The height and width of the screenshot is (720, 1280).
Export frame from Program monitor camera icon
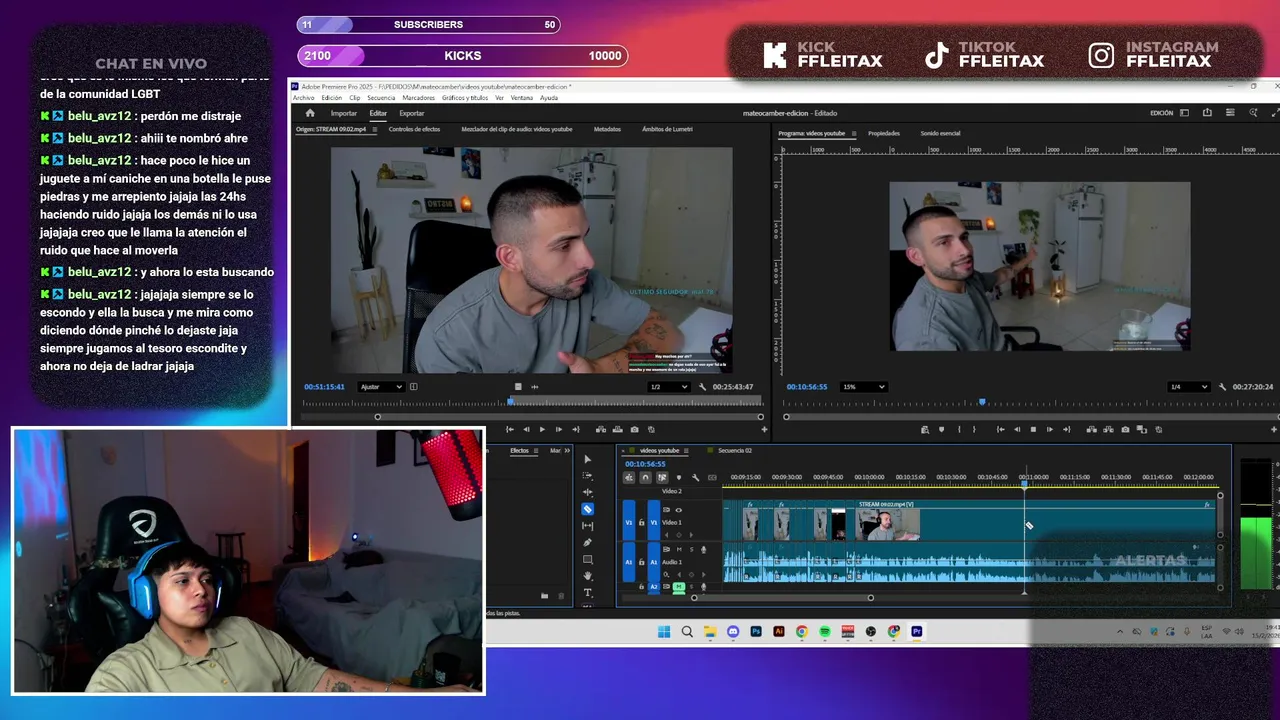coord(1125,430)
